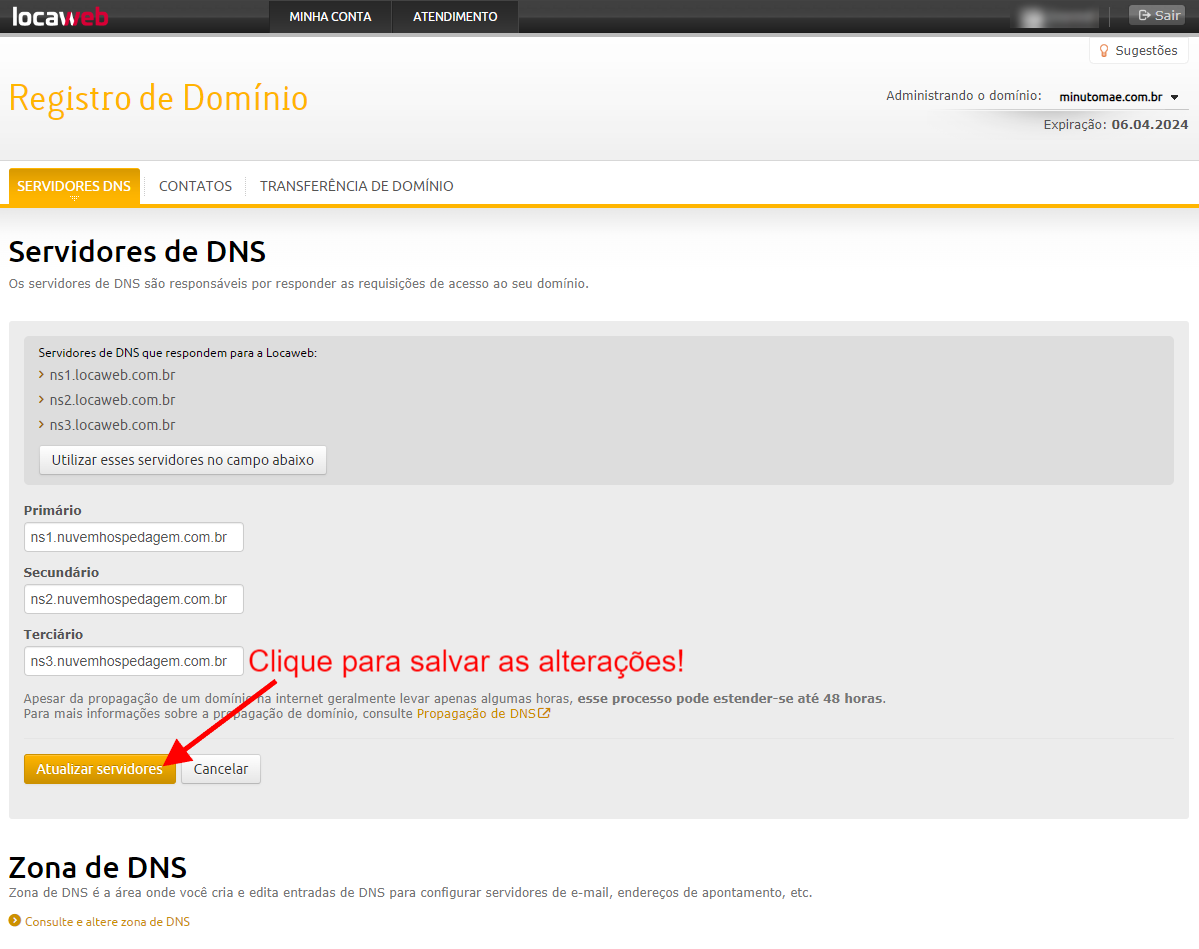The height and width of the screenshot is (949, 1199).
Task: Select the Terciário DNS input field
Action: [134, 661]
